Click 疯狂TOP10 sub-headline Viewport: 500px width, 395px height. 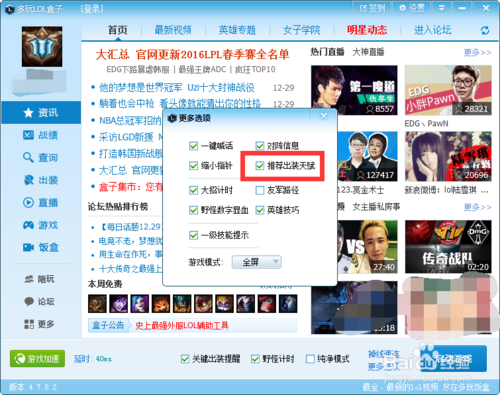pyautogui.click(x=255, y=69)
